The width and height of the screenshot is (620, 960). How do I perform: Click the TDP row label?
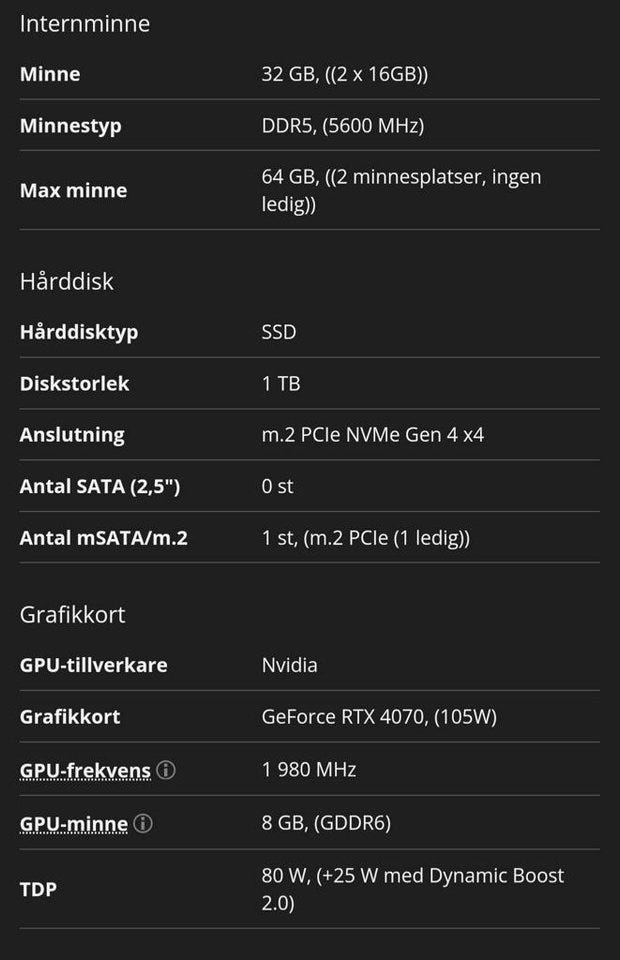click(x=38, y=888)
